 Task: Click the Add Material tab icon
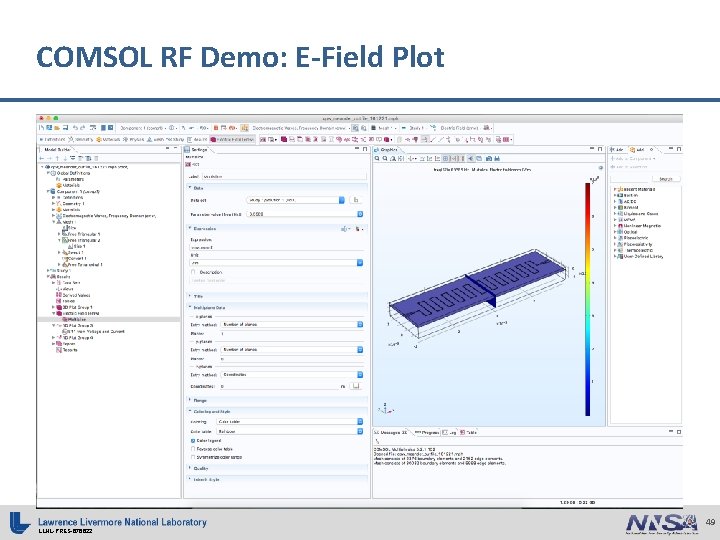(632, 150)
